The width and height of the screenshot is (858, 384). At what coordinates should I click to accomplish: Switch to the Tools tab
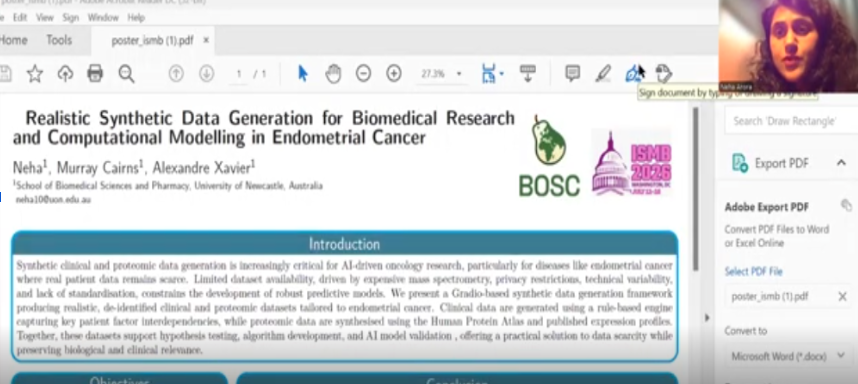pos(59,40)
